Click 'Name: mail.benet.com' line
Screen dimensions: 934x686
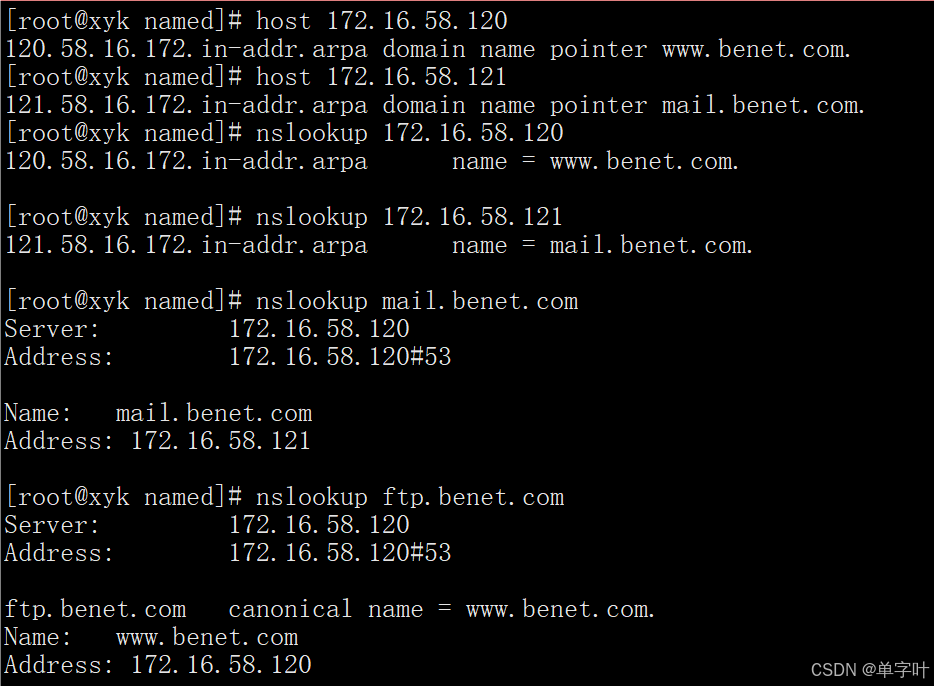coord(158,413)
